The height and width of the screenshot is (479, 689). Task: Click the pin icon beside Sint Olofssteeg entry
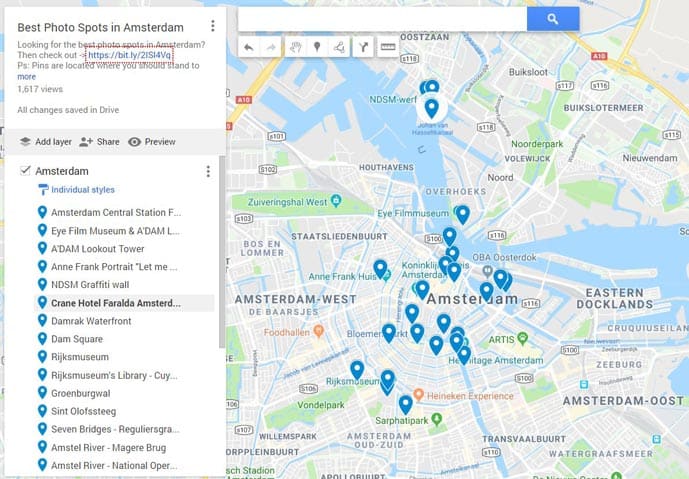click(x=42, y=411)
